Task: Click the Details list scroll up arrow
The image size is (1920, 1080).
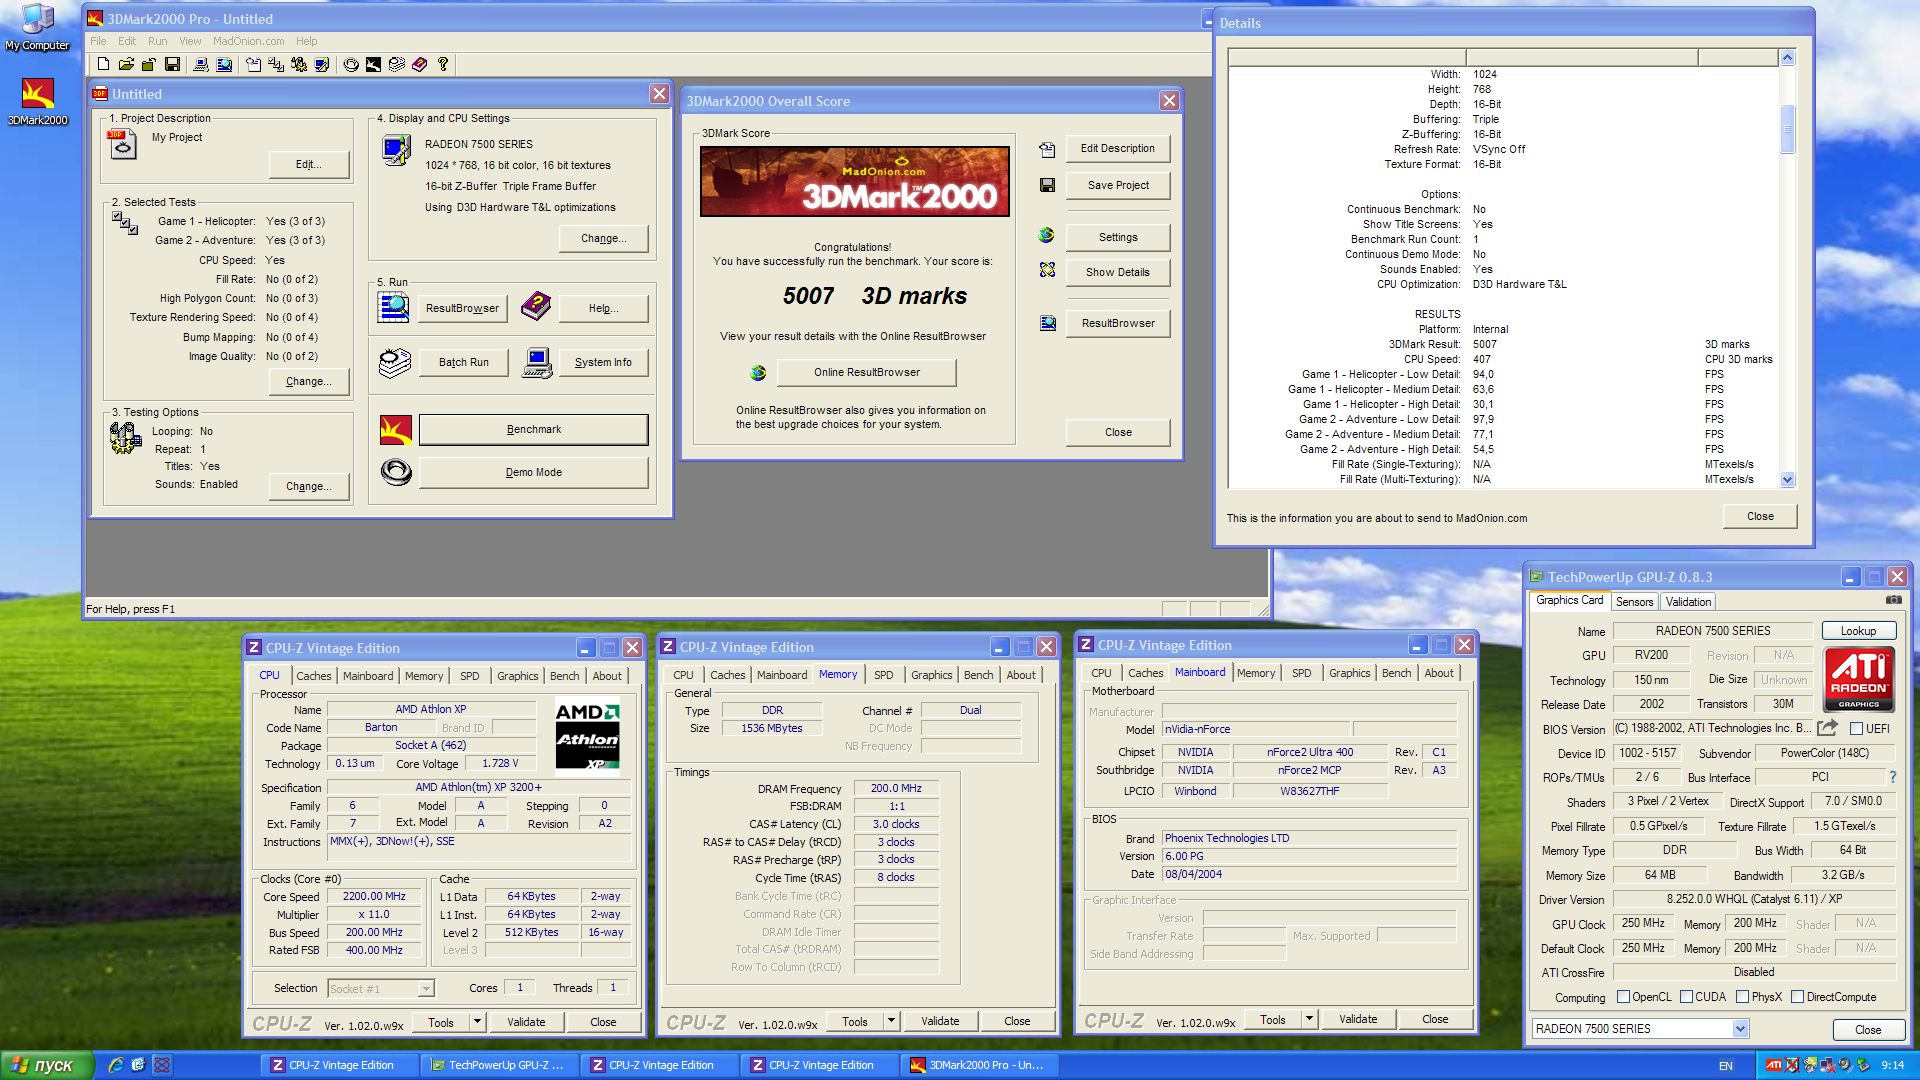Action: tap(1787, 58)
